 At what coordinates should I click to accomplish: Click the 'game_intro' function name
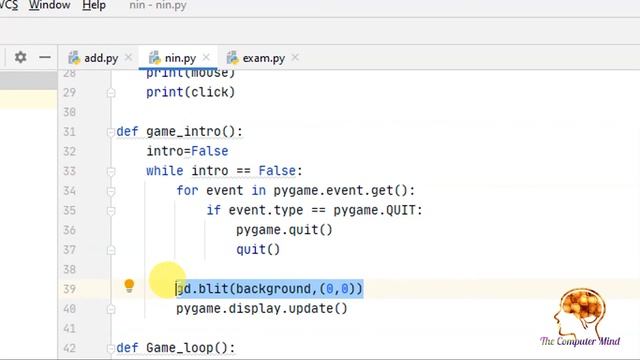(x=183, y=132)
